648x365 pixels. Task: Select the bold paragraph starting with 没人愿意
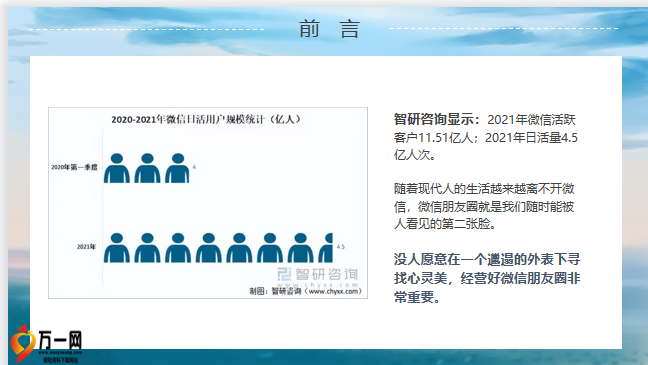click(x=487, y=278)
